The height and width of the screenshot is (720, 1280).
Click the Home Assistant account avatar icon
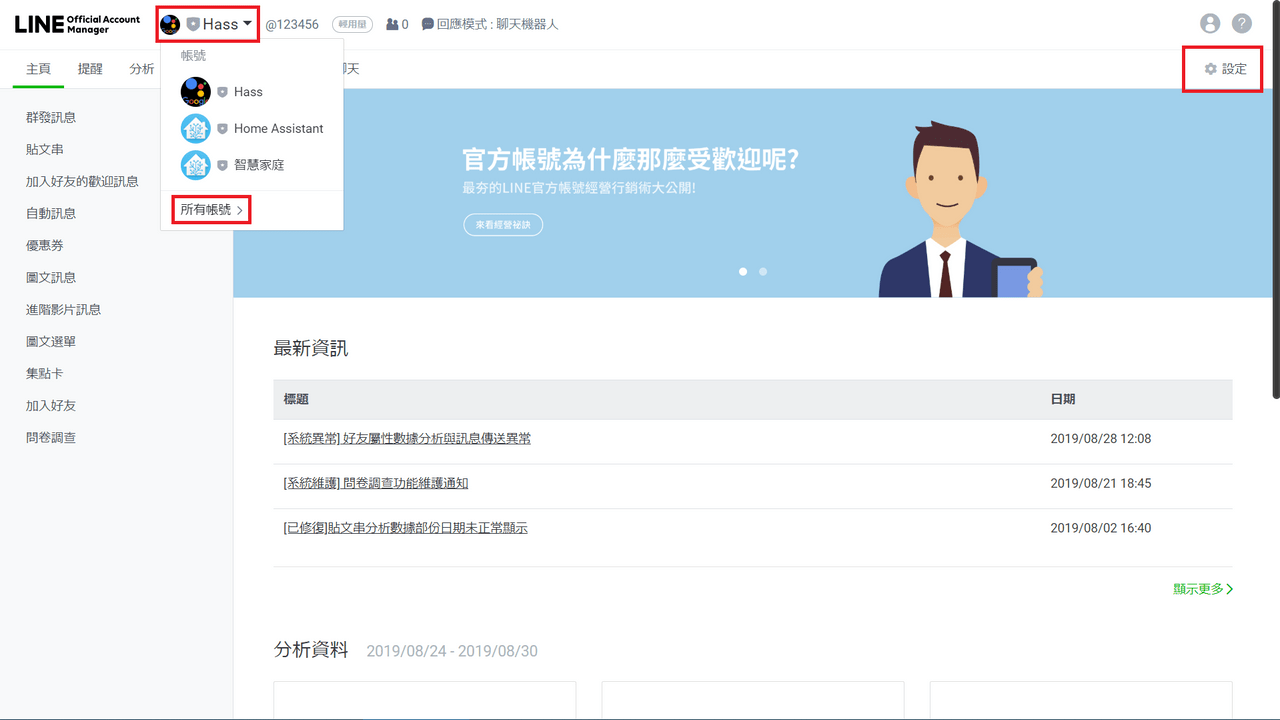[195, 128]
